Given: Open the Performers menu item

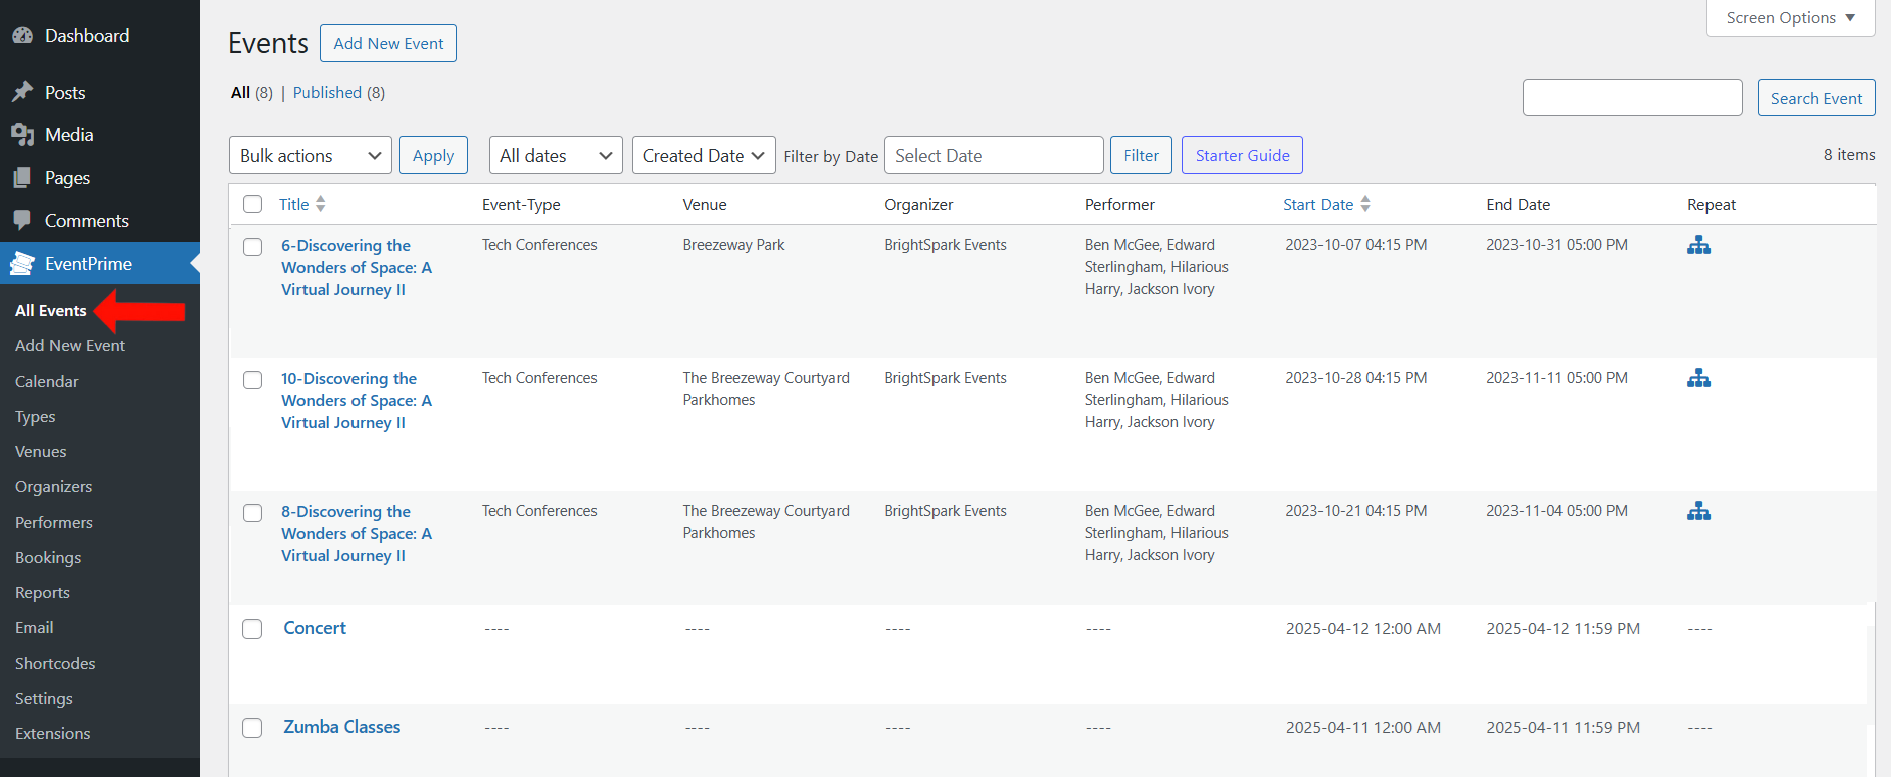Looking at the screenshot, I should 54,522.
